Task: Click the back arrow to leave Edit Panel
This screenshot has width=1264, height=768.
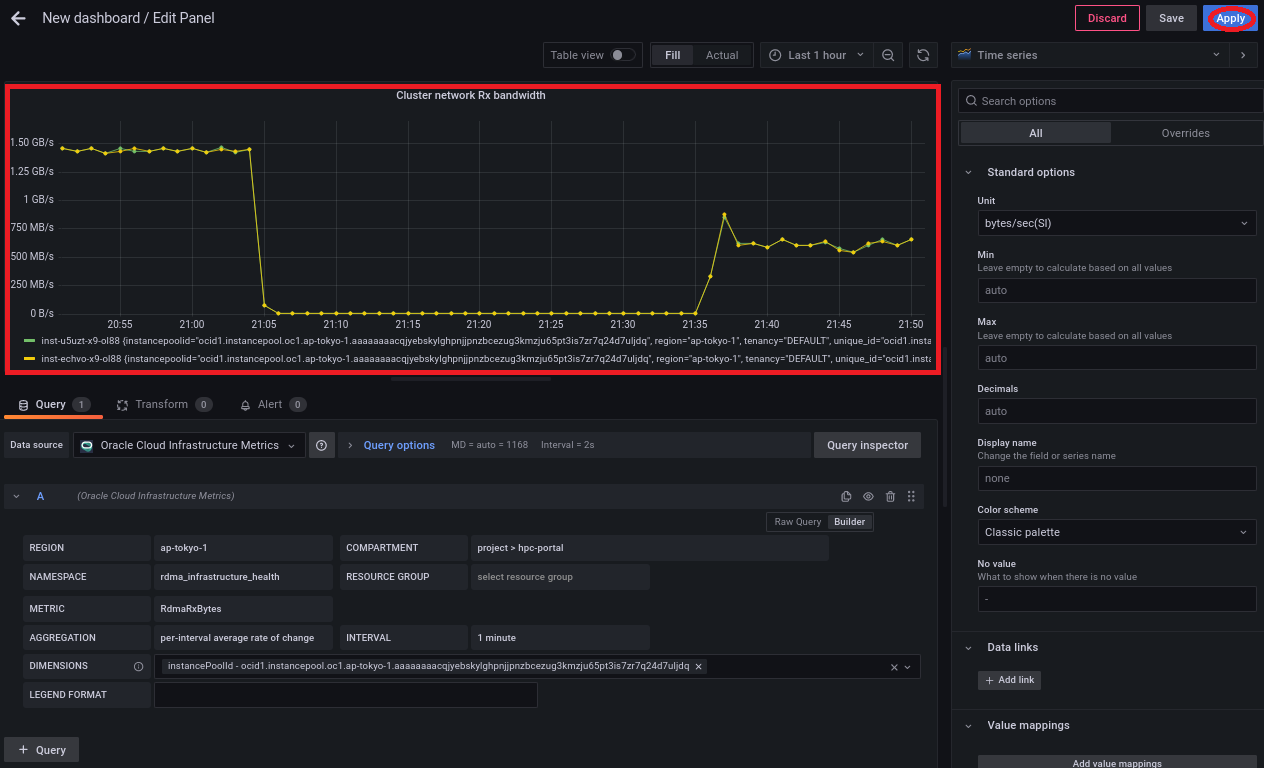Action: tap(18, 18)
